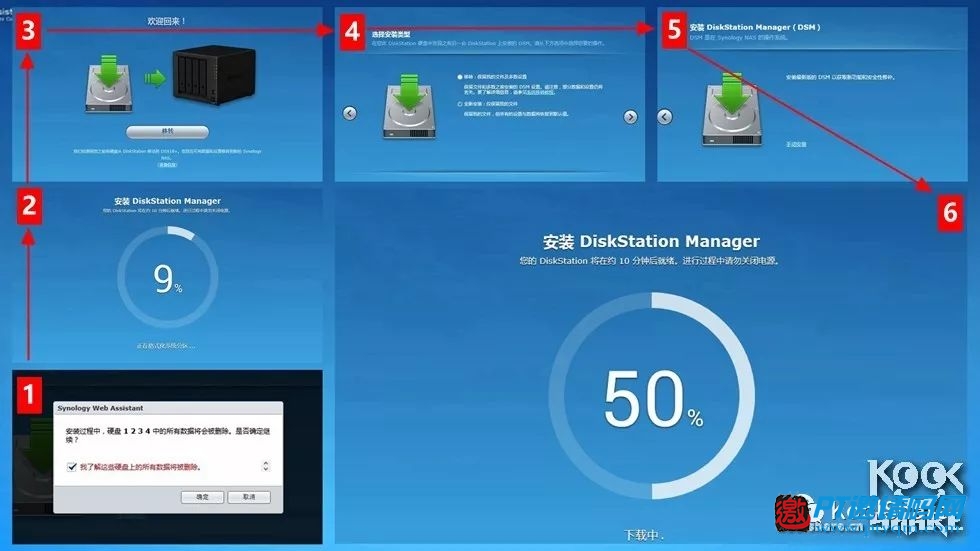This screenshot has width=980, height=551.
Task: Click the small '安装 DiskStation Manager' title above 9%
Action: coord(167,201)
